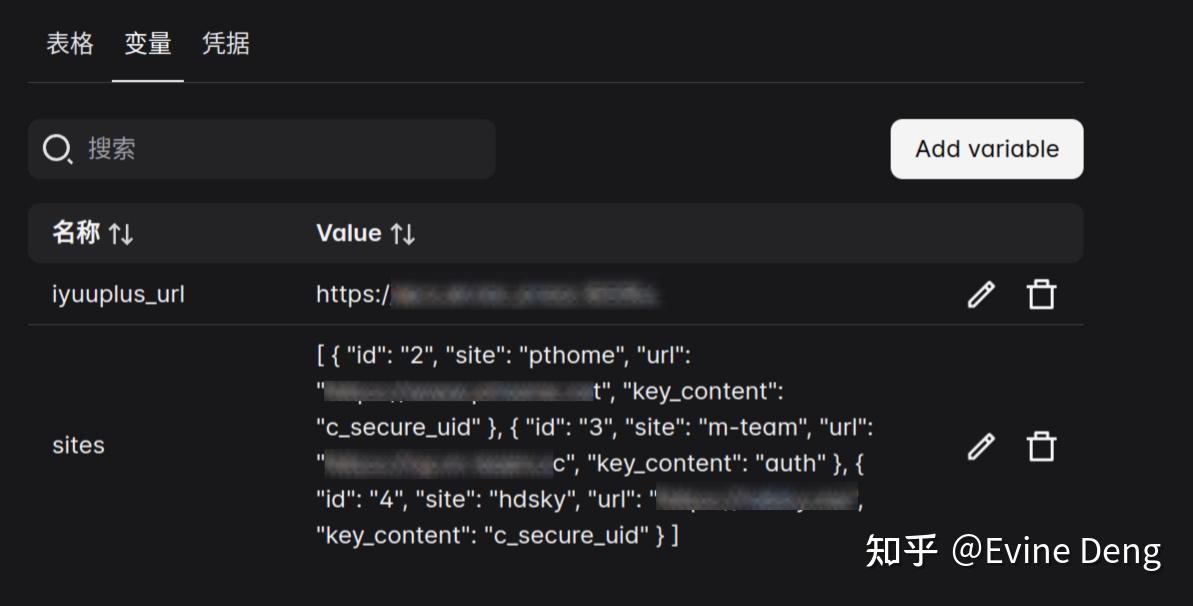Click the magnifier icon in search box
Image resolution: width=1193 pixels, height=606 pixels.
[57, 150]
